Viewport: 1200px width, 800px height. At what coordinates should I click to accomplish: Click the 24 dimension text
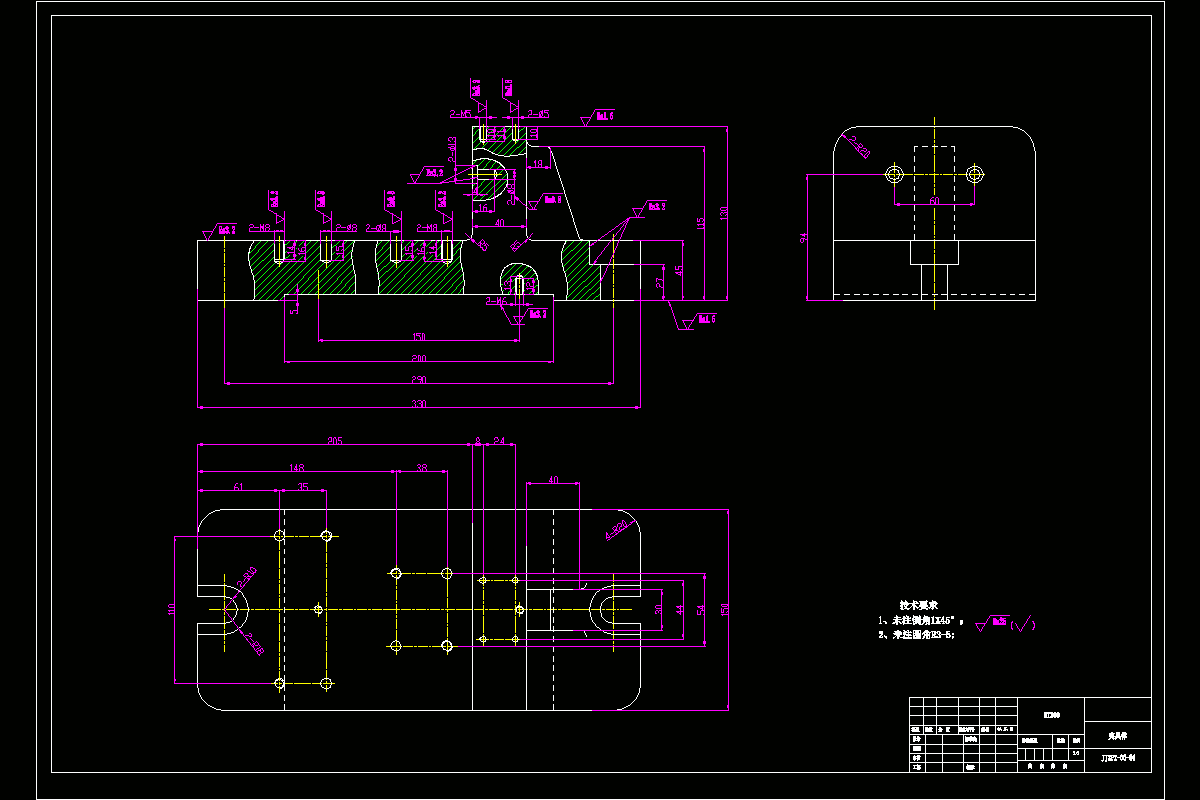[x=498, y=439]
